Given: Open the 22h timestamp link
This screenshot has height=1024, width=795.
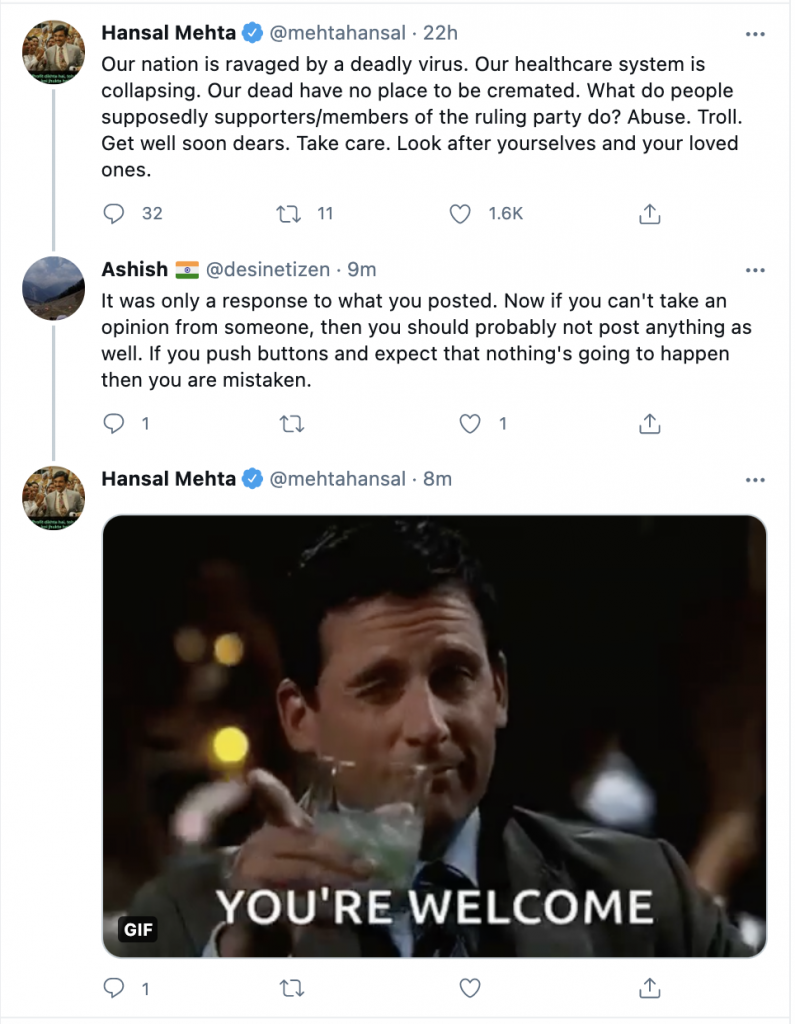Looking at the screenshot, I should 440,34.
